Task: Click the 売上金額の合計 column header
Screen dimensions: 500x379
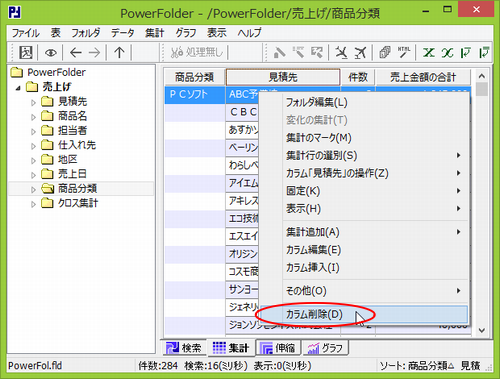Action: [x=423, y=77]
